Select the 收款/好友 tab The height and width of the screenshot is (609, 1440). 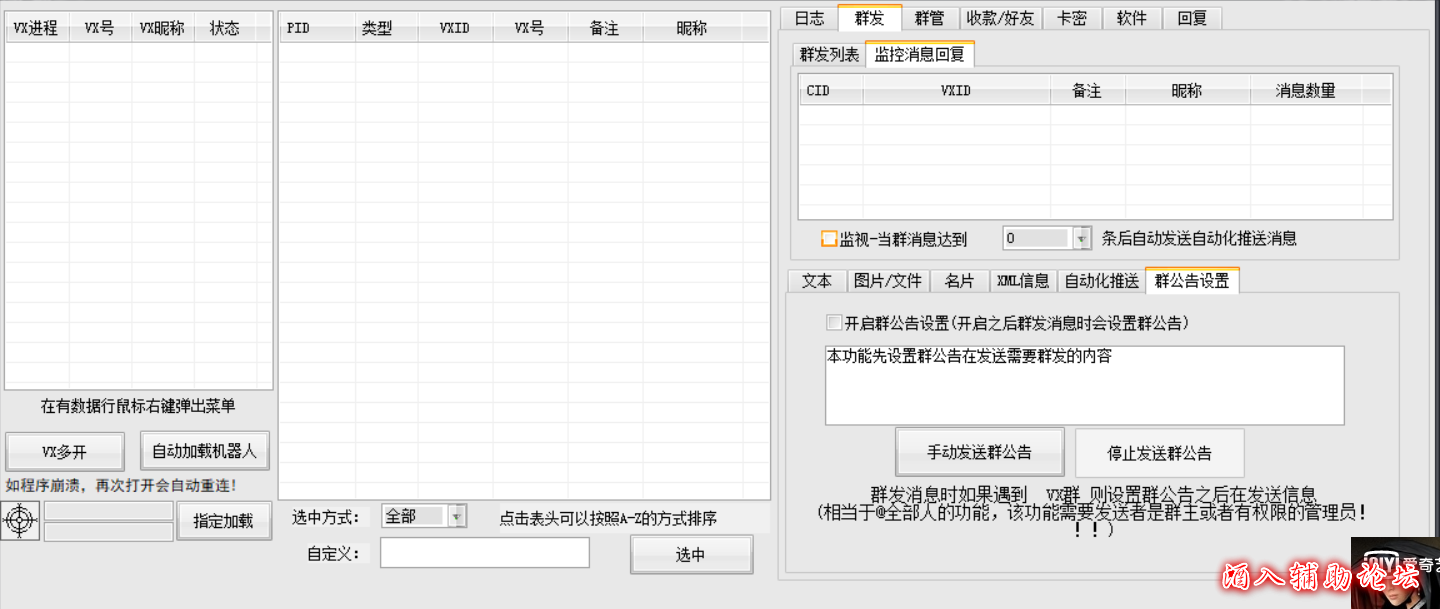pyautogui.click(x=1001, y=17)
